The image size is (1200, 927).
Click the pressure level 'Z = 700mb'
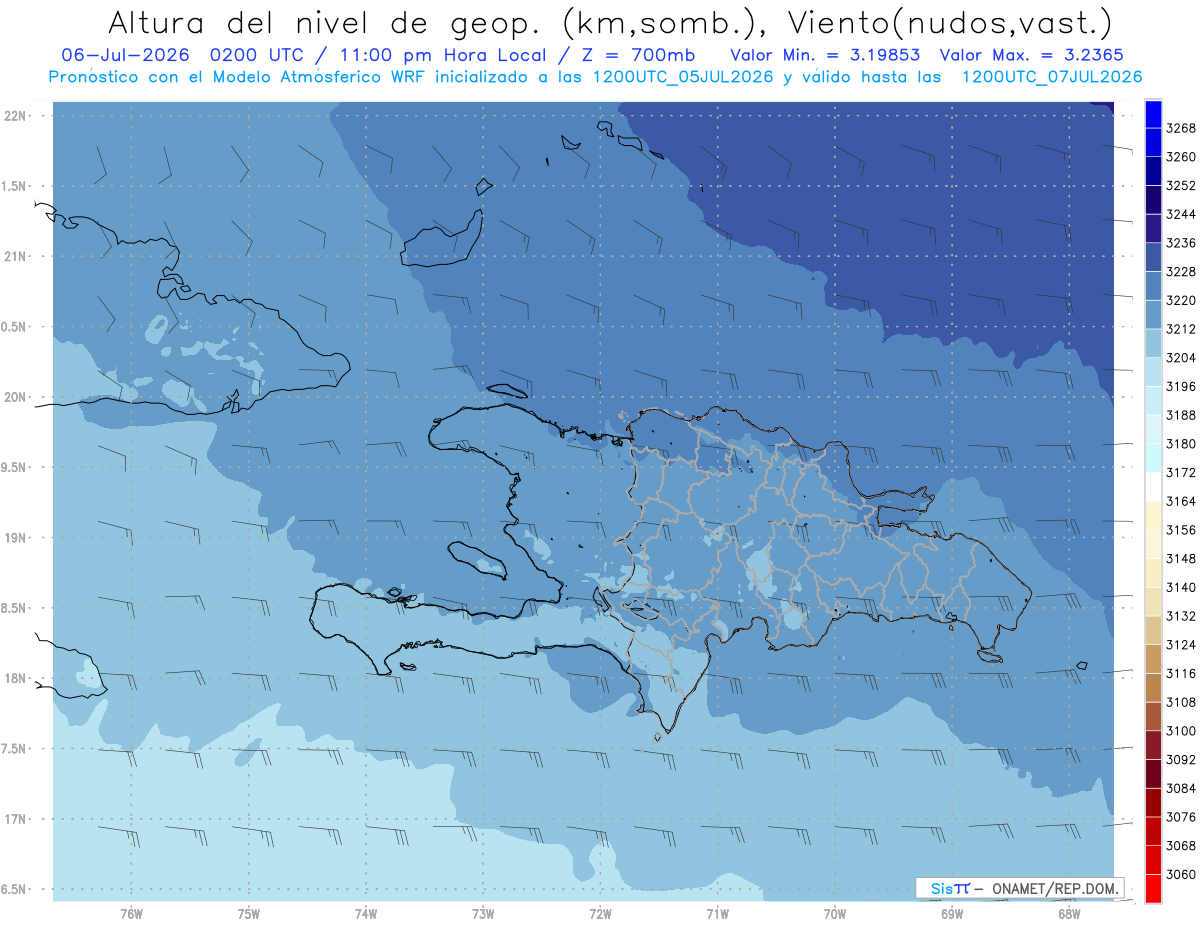(x=632, y=55)
